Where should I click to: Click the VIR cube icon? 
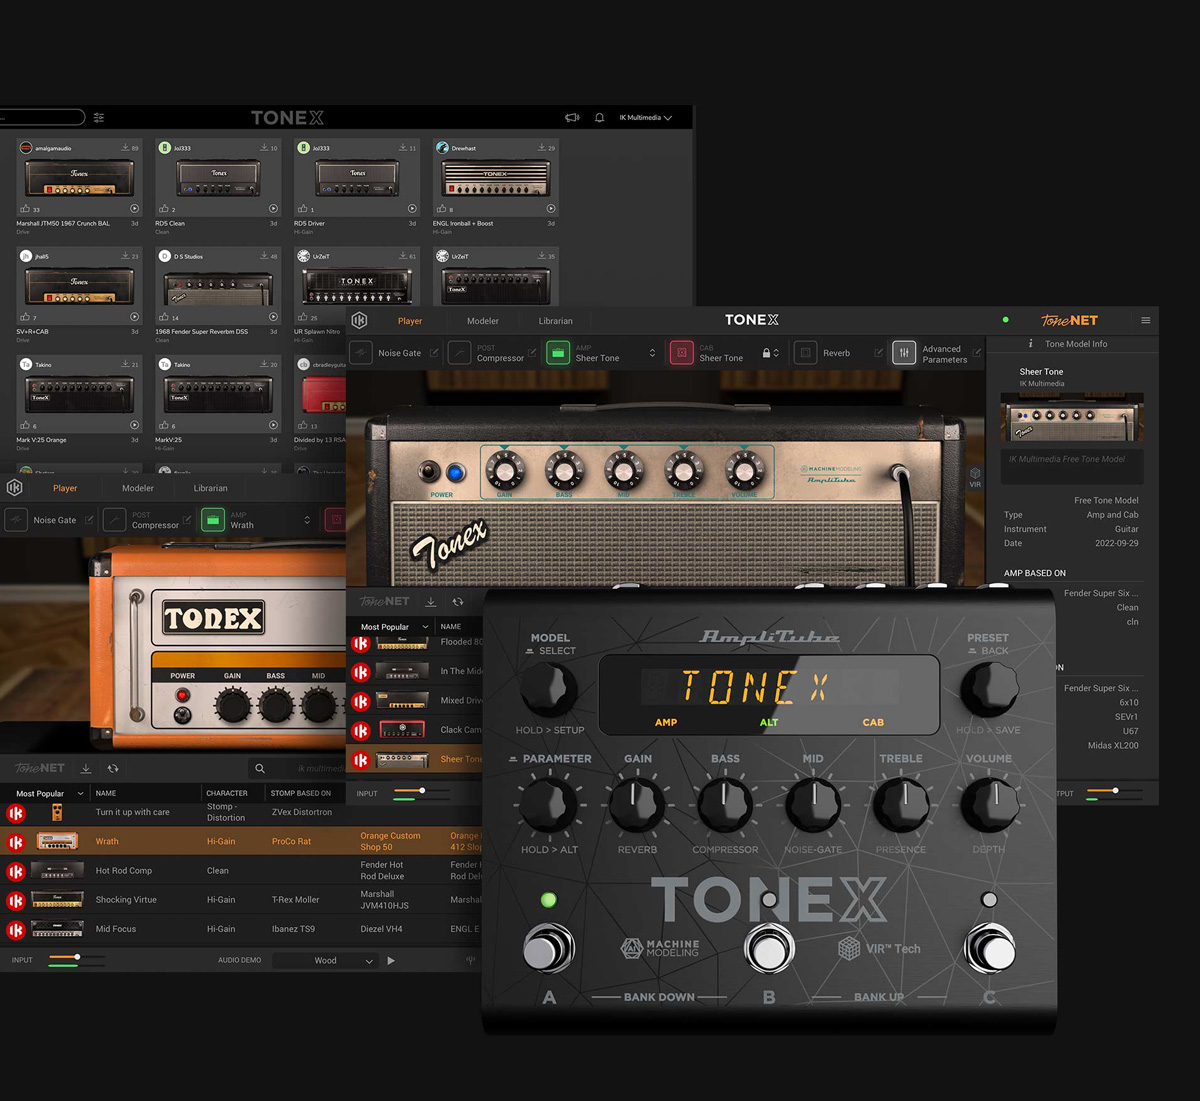click(975, 474)
